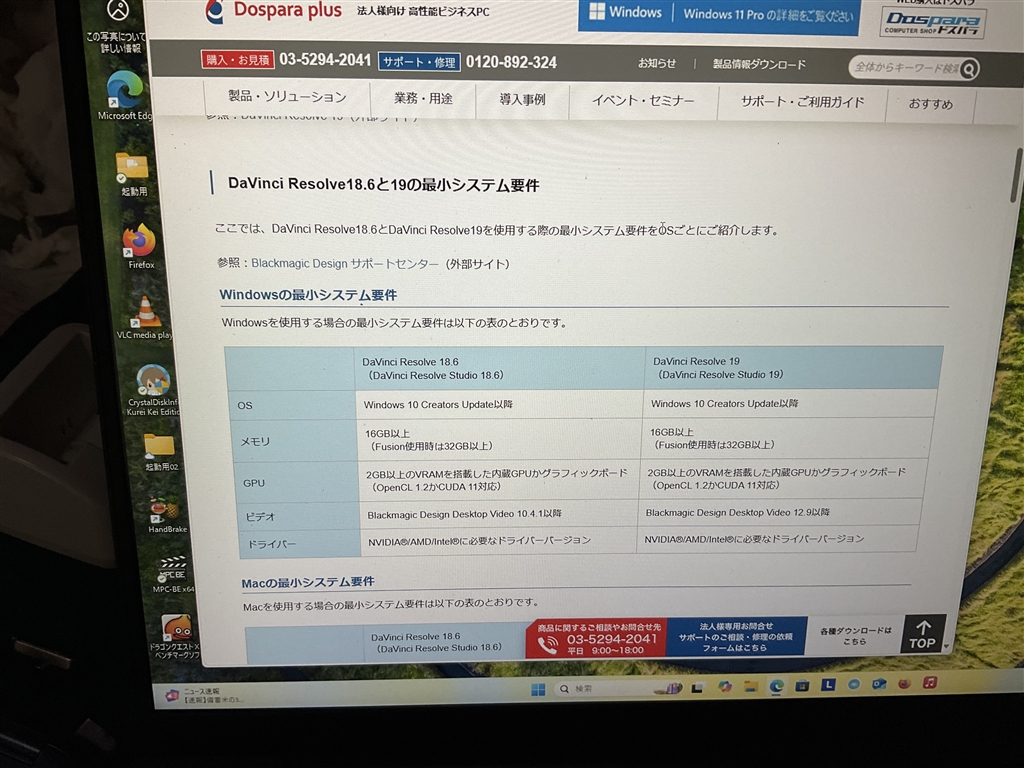Viewport: 1024px width, 768px height.
Task: Click the Dospara computer shop logo
Action: click(x=932, y=22)
